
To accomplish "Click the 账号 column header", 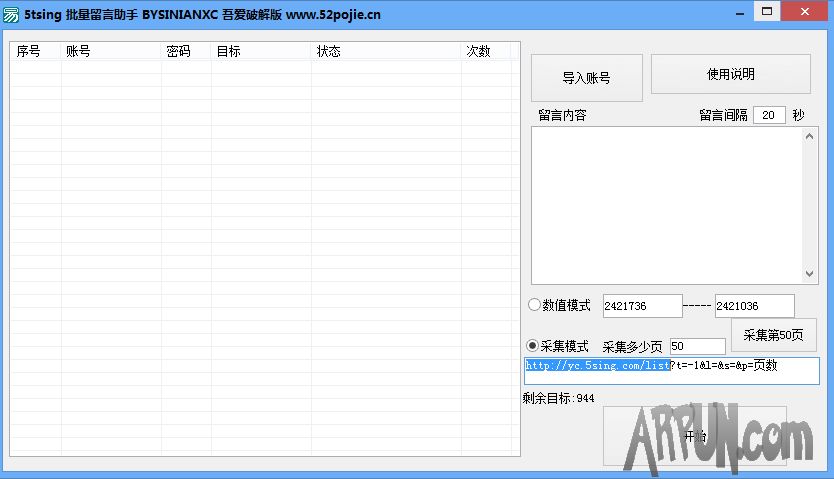I will click(x=111, y=51).
